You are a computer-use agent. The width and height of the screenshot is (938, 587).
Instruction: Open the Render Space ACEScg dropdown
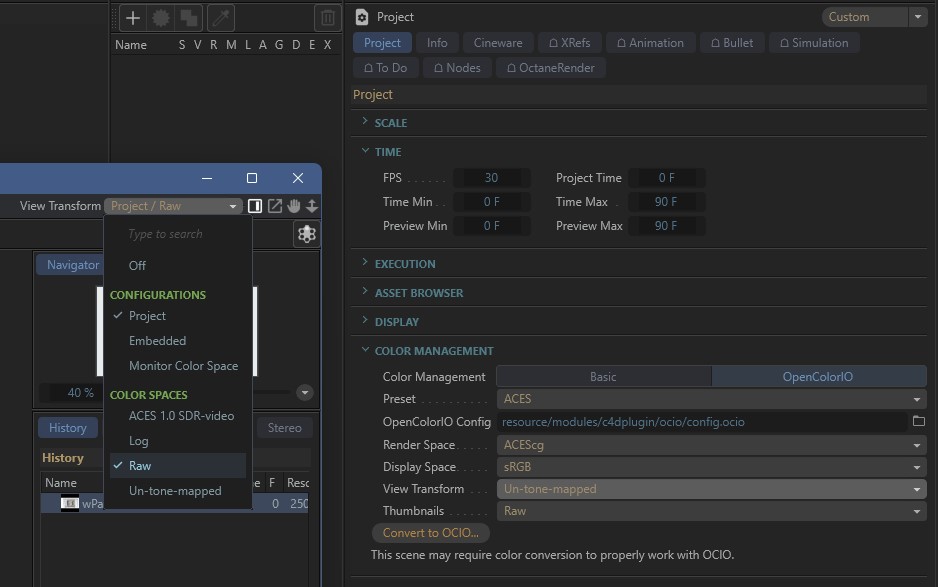[x=711, y=445]
